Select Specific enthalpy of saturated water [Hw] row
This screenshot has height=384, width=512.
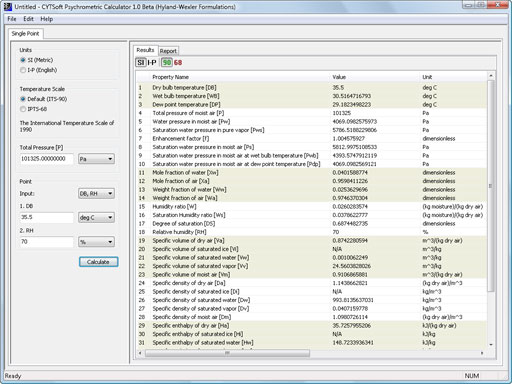[311, 343]
